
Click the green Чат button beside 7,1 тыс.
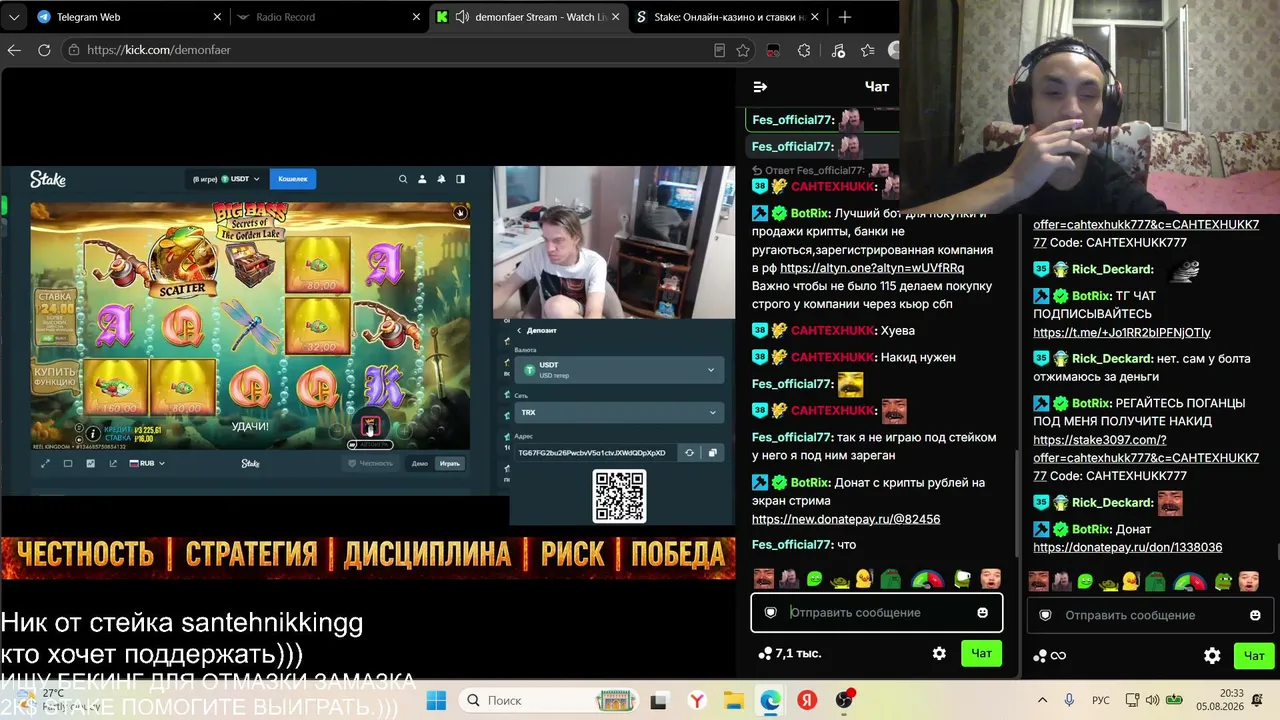tap(981, 653)
